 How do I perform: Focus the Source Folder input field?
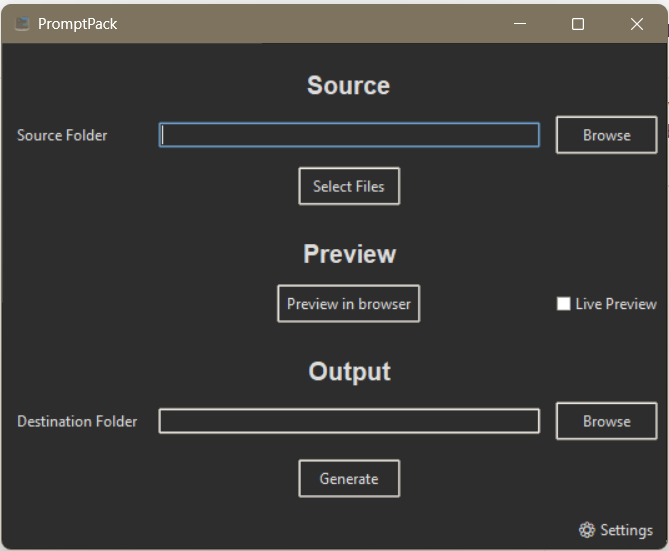349,135
